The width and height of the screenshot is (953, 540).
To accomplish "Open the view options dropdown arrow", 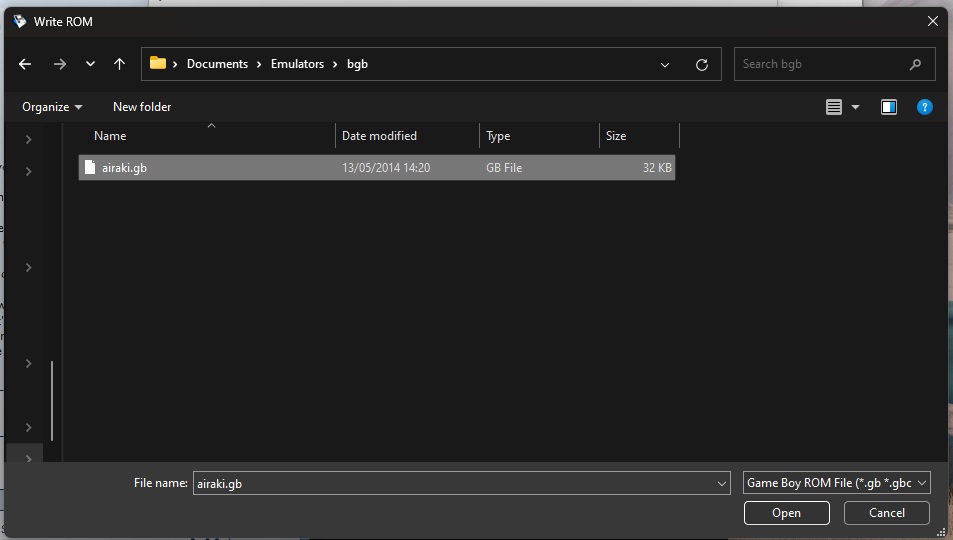I will [855, 108].
